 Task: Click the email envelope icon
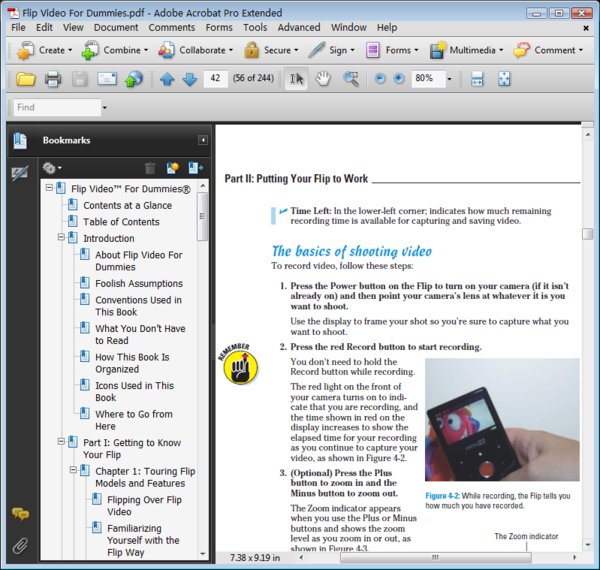point(107,79)
